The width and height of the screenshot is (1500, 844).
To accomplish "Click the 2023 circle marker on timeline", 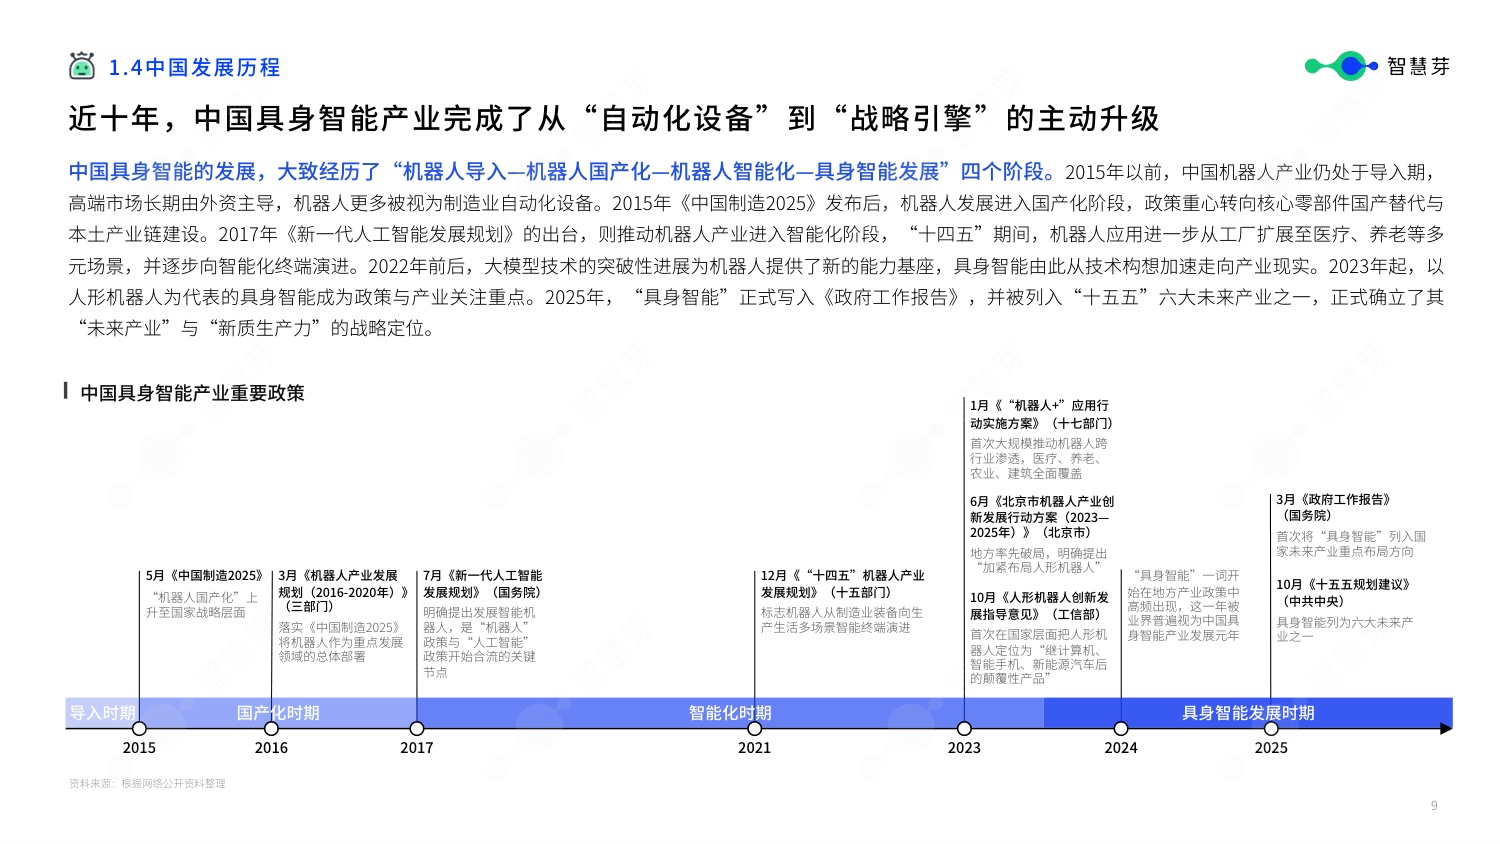I will point(964,728).
